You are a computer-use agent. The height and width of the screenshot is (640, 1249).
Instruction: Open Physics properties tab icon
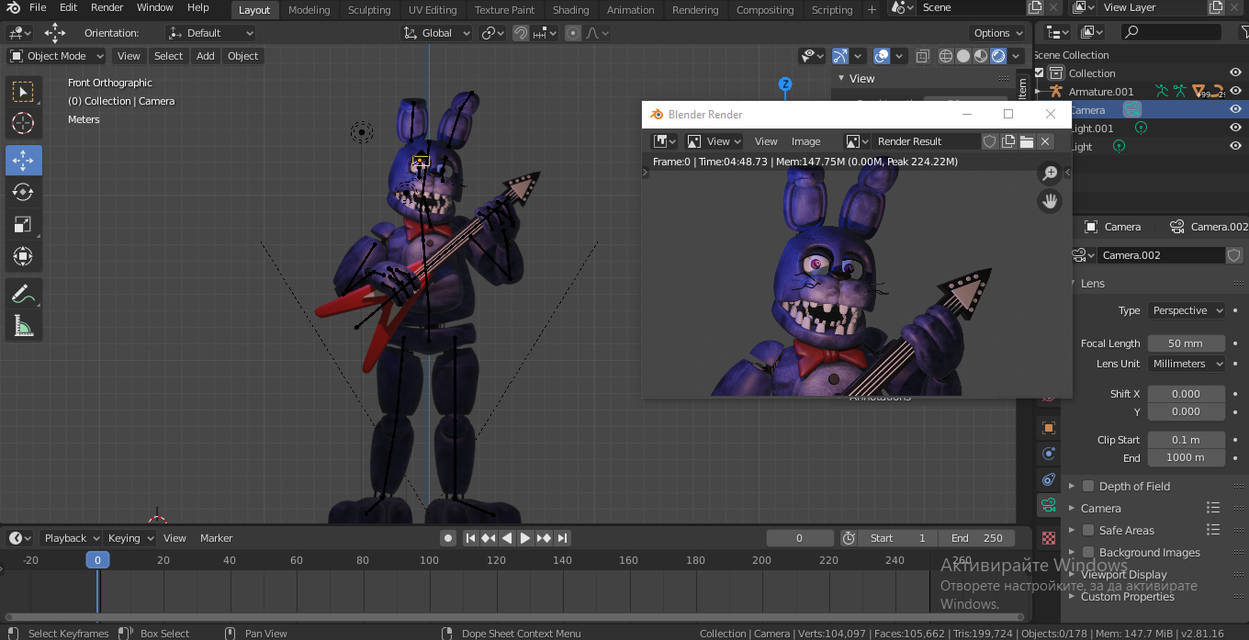1048,454
